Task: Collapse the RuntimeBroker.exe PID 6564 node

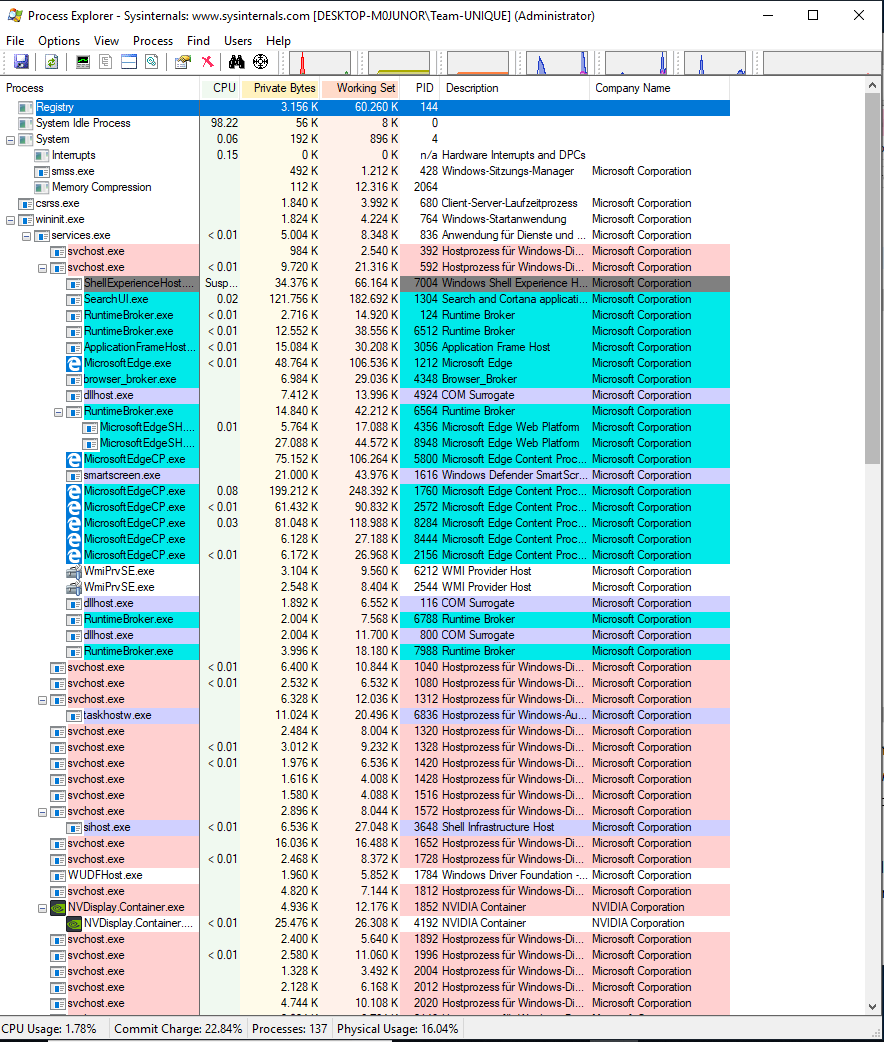Action: pos(58,411)
